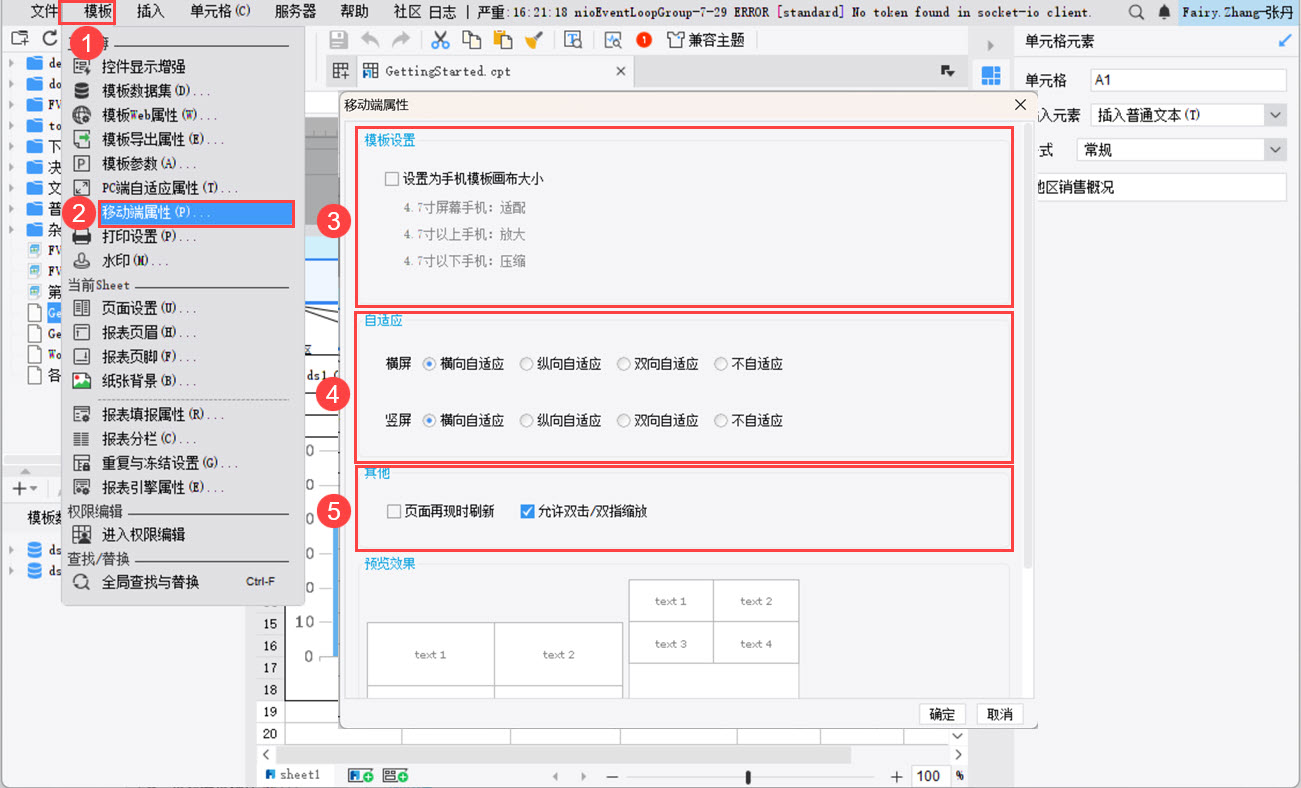
Task: Check 设置为手机模板画布大小 checkbox
Action: click(392, 179)
